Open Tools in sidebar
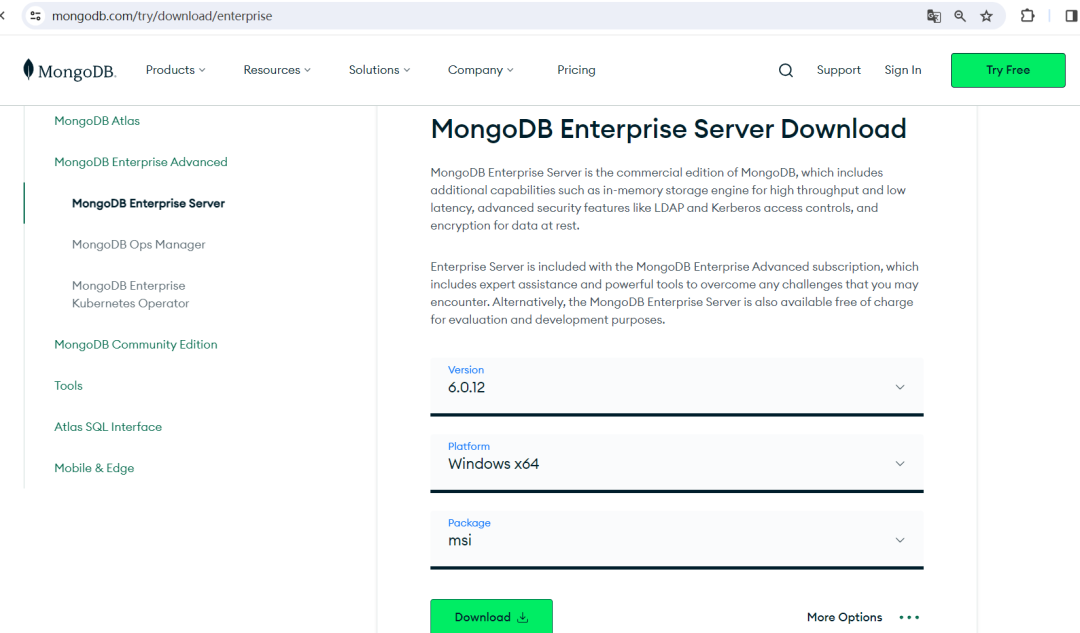The image size is (1080, 633). click(x=68, y=386)
